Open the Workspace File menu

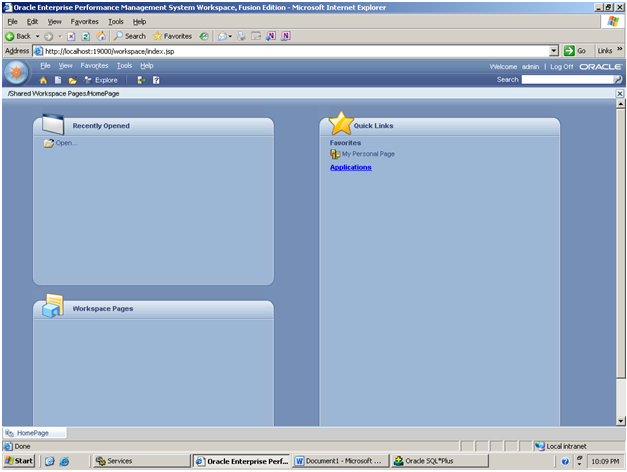click(45, 66)
